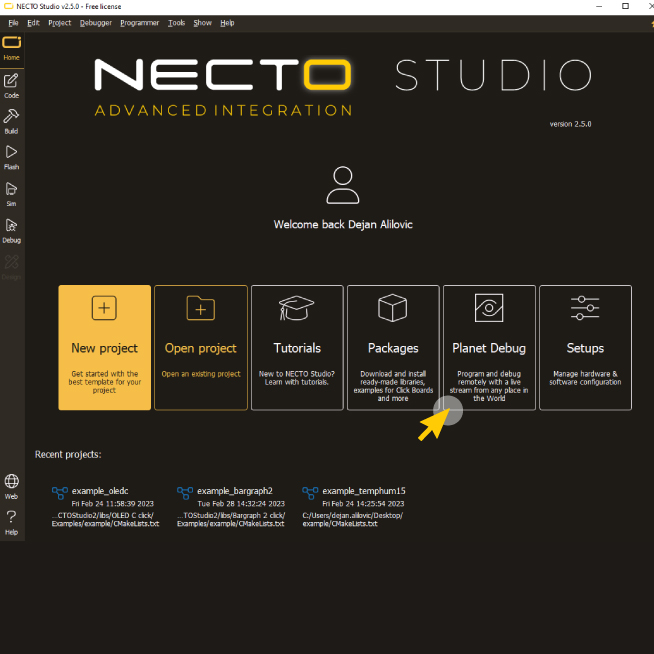
Task: Click the Desktop/example CMakeLists path
Action: coord(352,520)
